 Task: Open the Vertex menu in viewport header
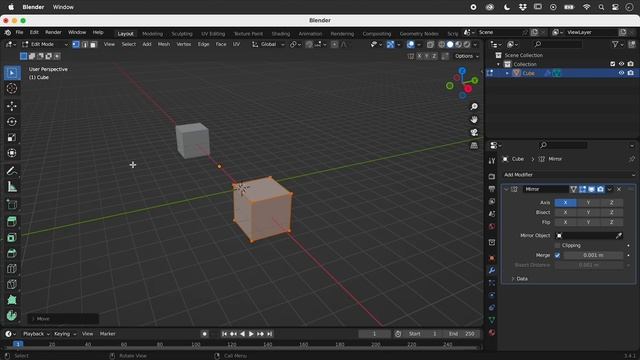point(184,44)
